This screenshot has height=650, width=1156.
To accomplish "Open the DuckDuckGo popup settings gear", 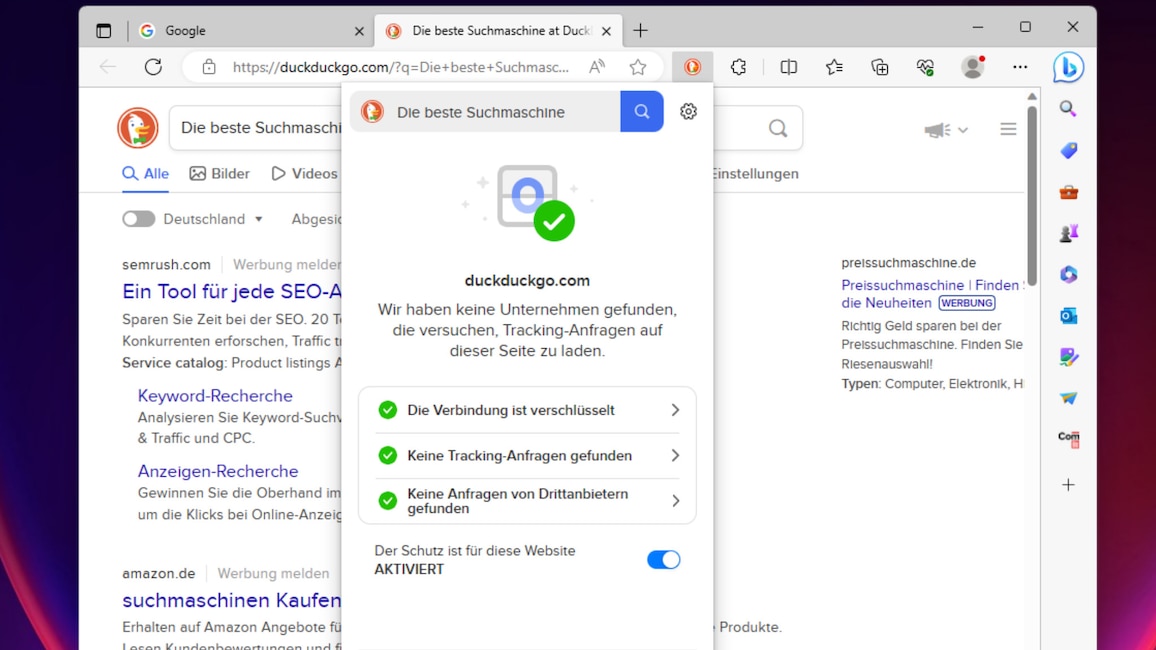I will point(688,111).
